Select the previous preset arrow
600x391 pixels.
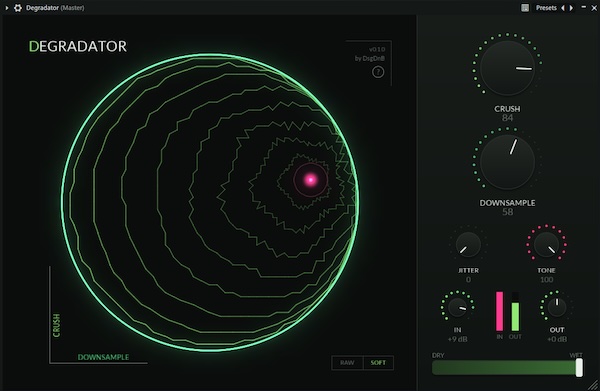click(563, 8)
